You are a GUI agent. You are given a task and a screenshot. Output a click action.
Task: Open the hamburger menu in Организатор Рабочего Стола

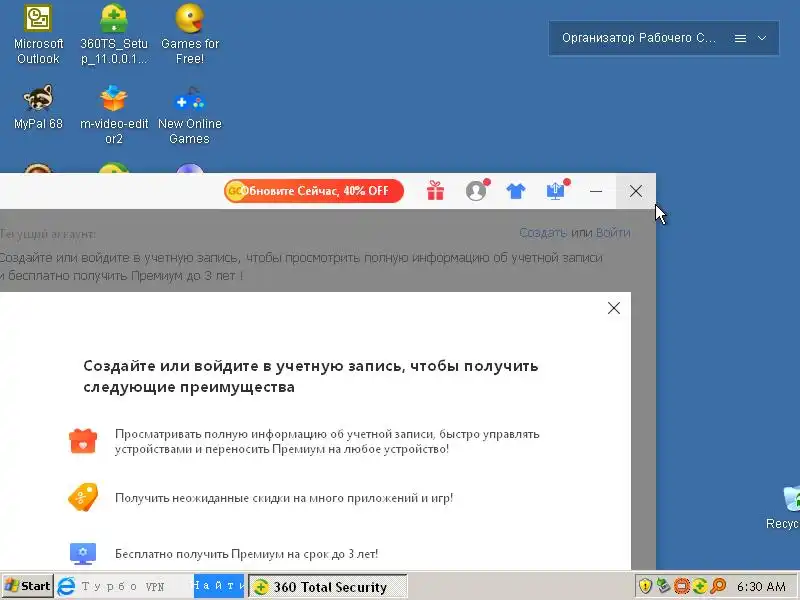click(740, 38)
